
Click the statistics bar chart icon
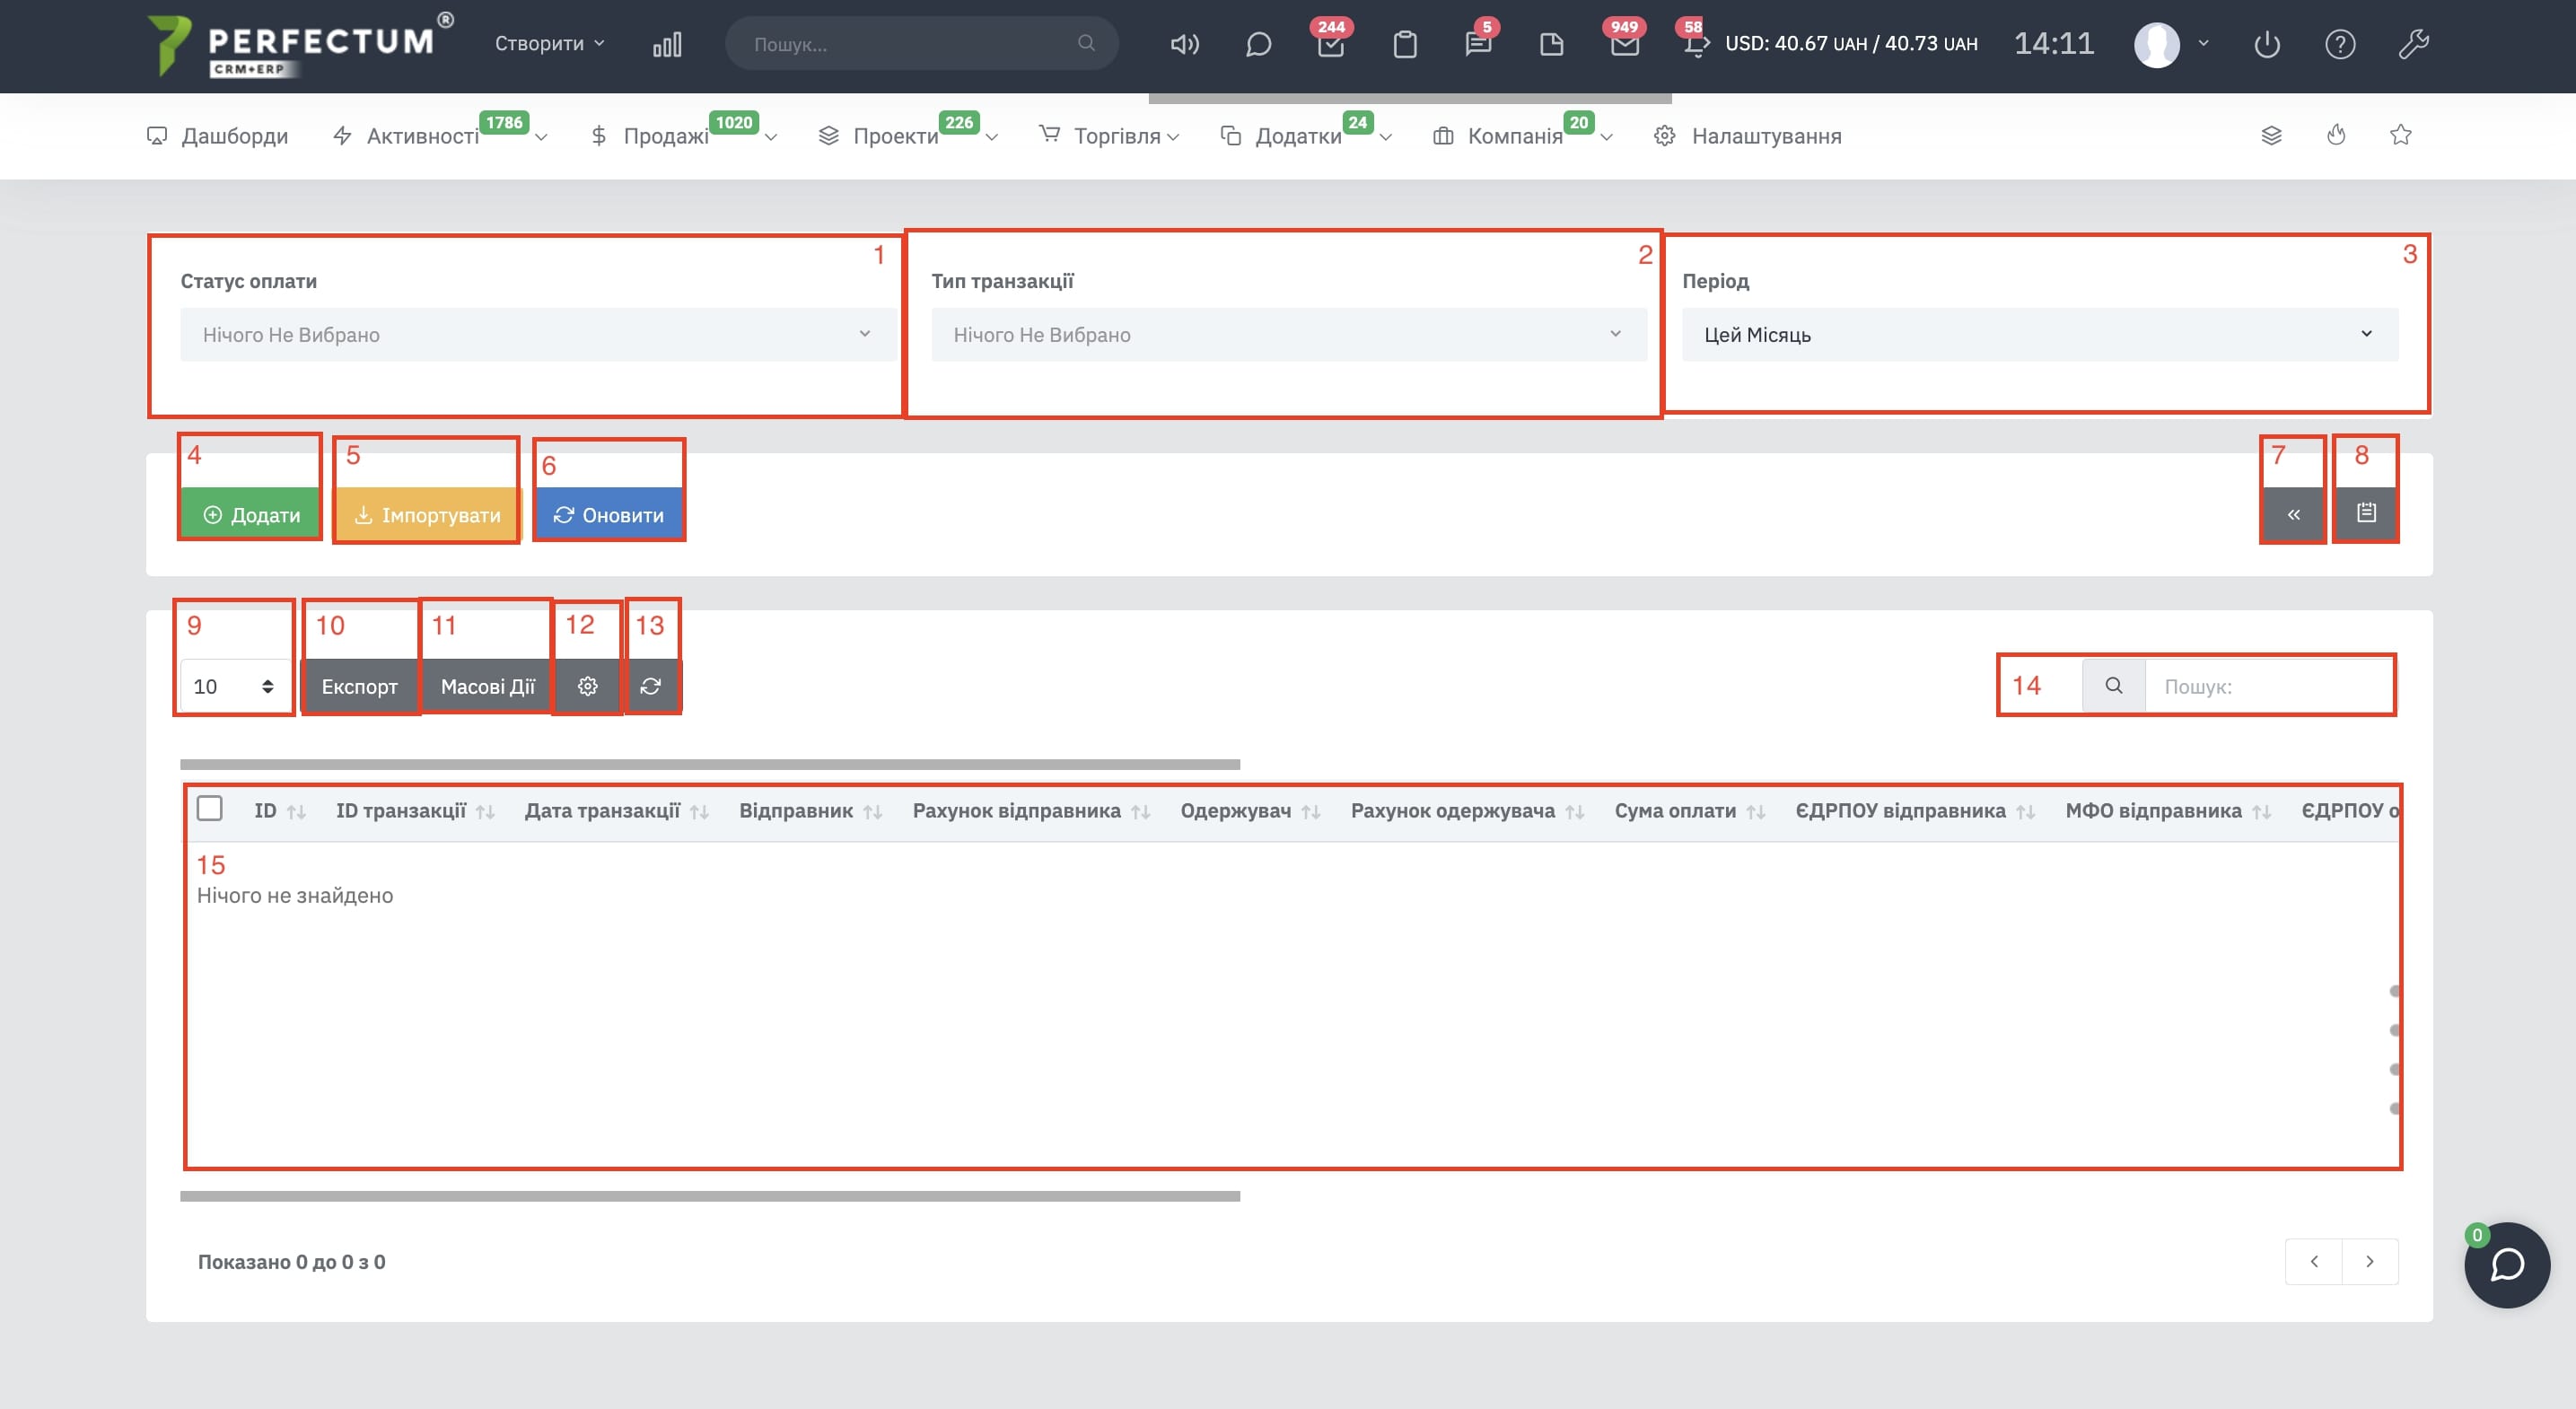pyautogui.click(x=667, y=44)
